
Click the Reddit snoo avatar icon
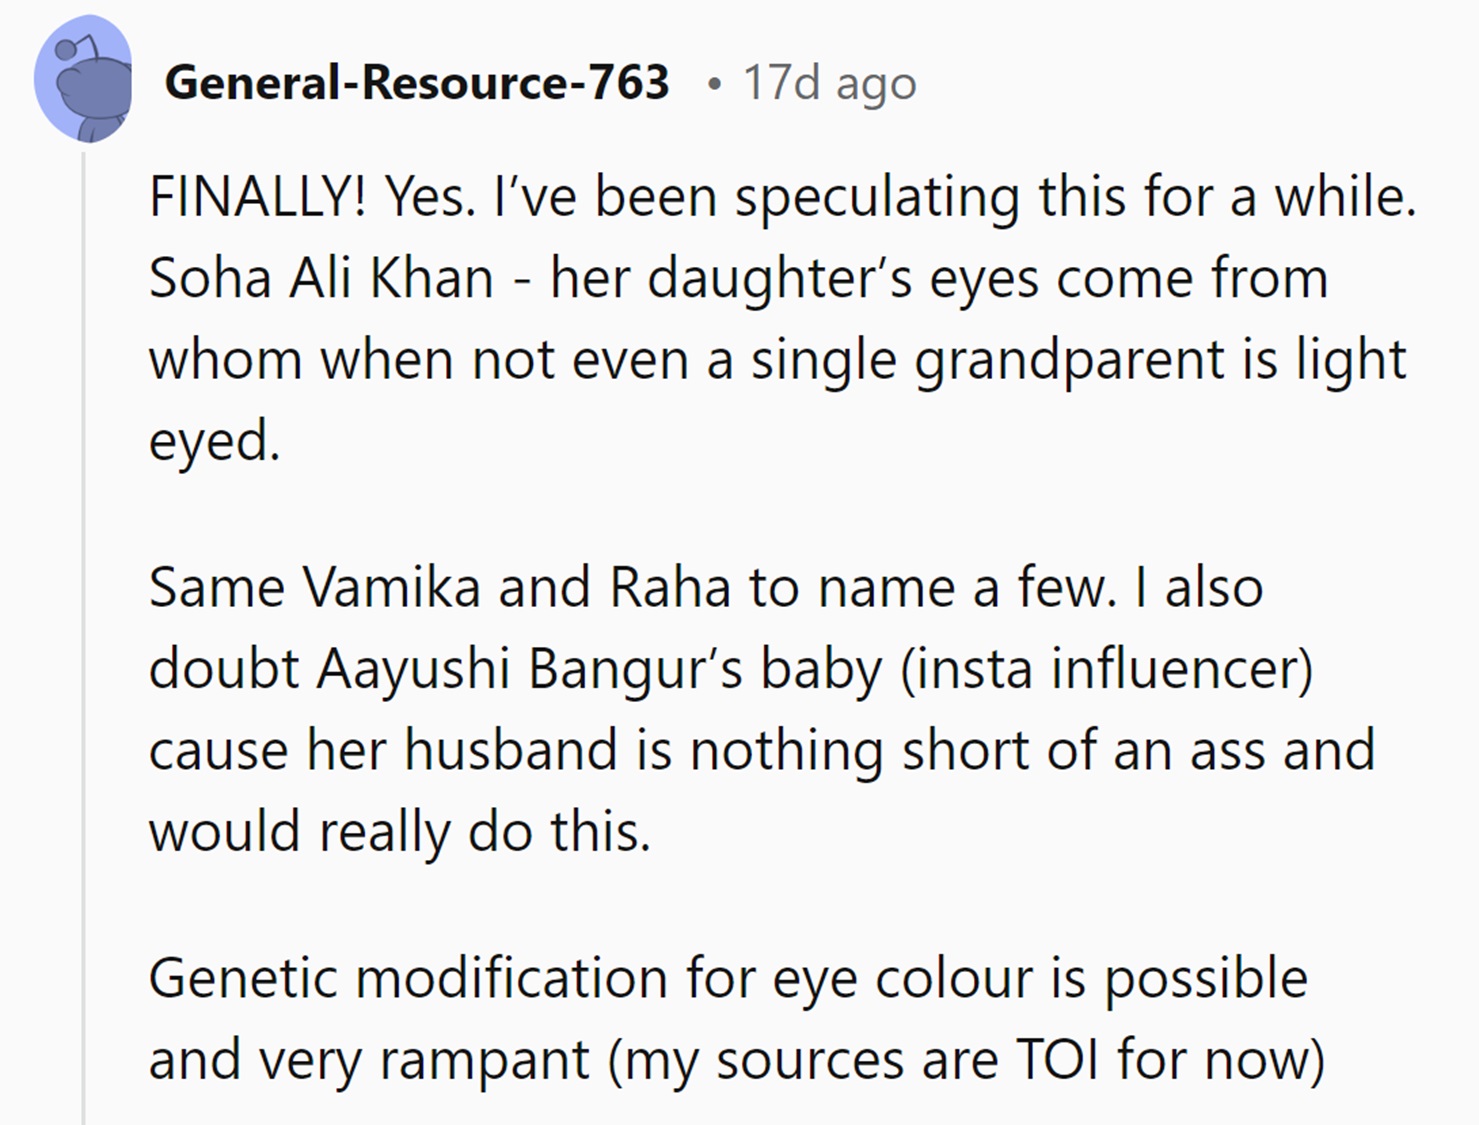pos(84,80)
